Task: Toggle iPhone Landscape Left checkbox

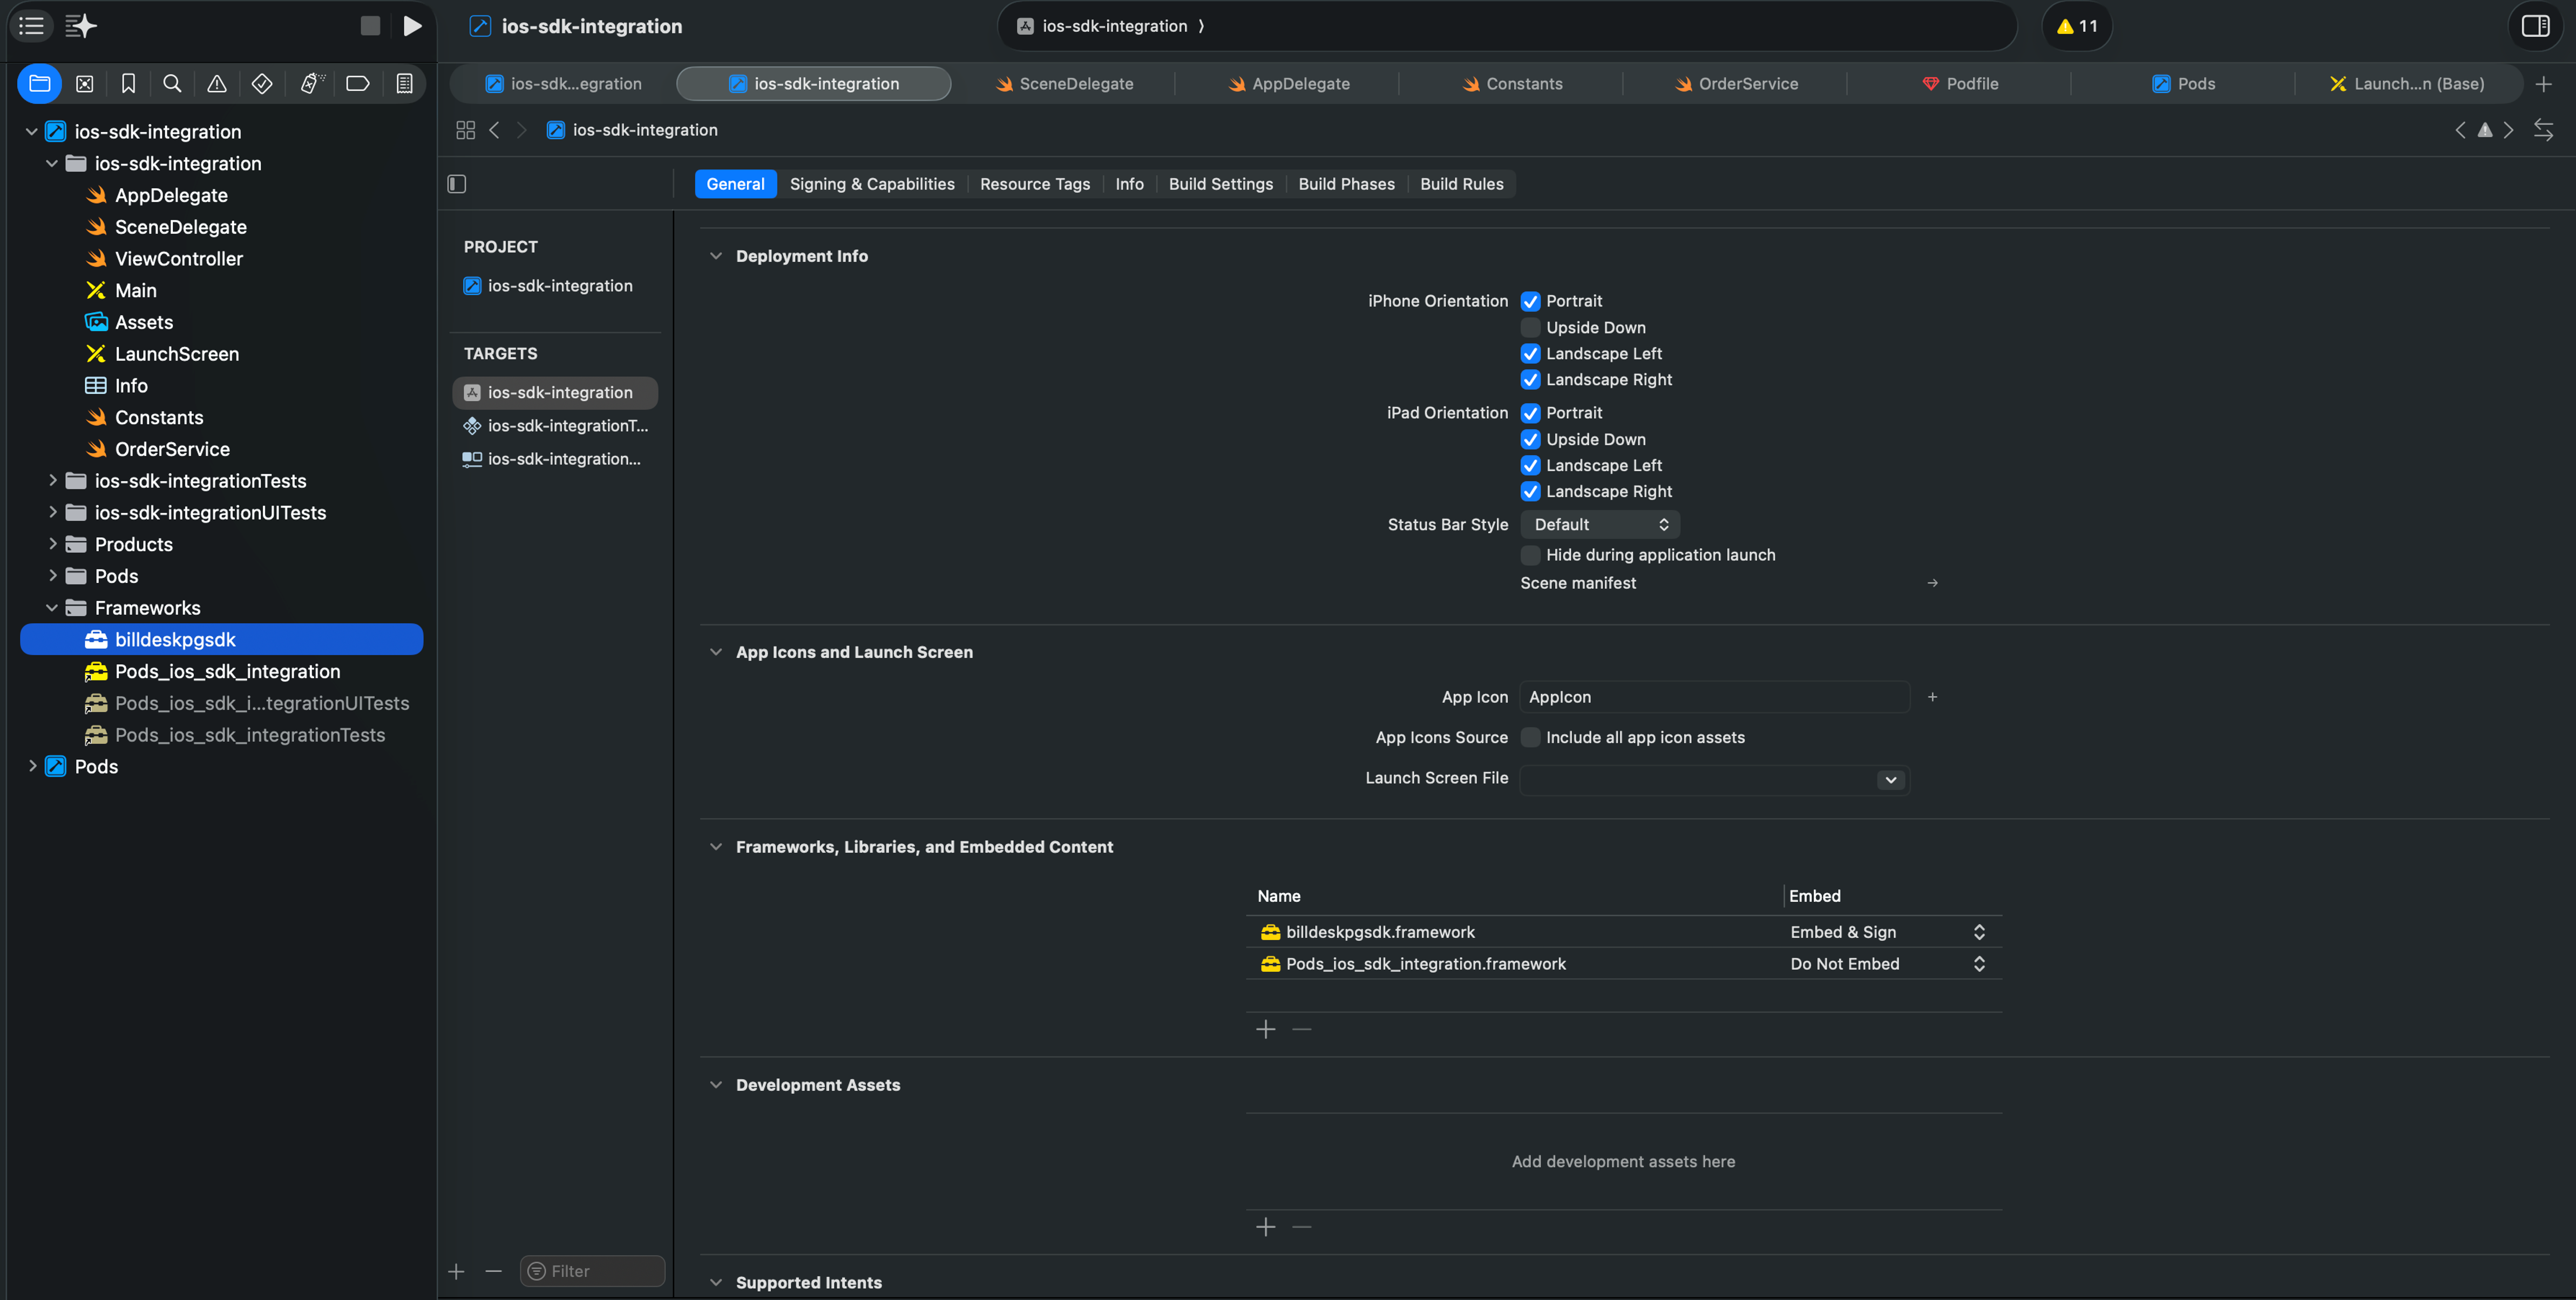Action: tap(1530, 353)
